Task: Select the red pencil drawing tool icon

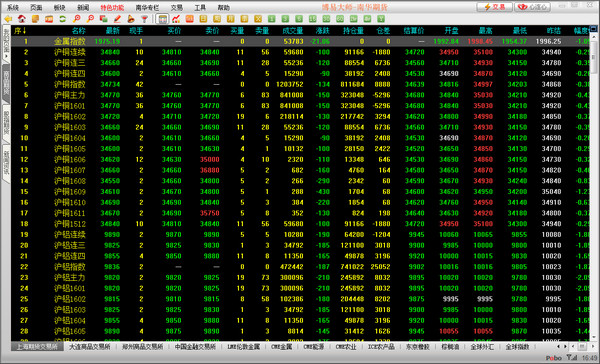Action: point(117,19)
